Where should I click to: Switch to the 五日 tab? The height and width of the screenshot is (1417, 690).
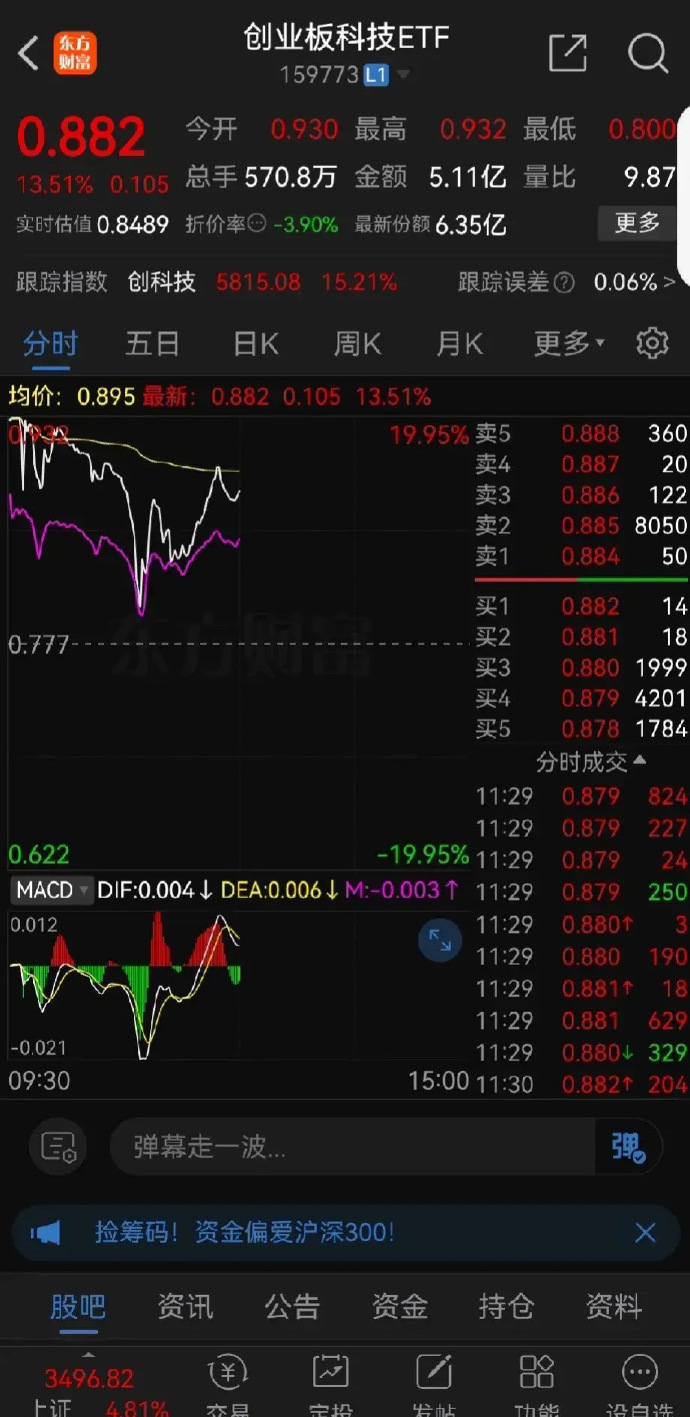[152, 344]
